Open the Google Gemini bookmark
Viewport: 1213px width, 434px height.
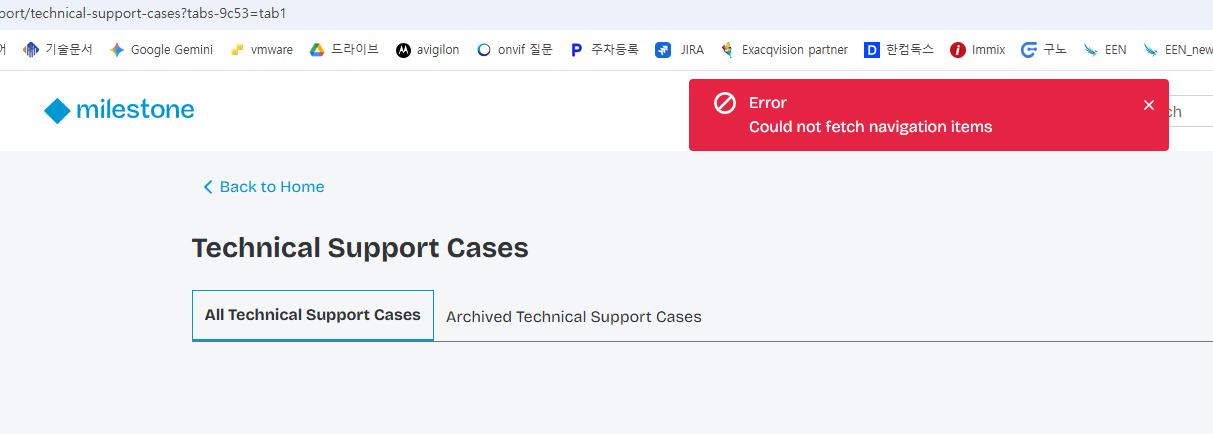(161, 50)
